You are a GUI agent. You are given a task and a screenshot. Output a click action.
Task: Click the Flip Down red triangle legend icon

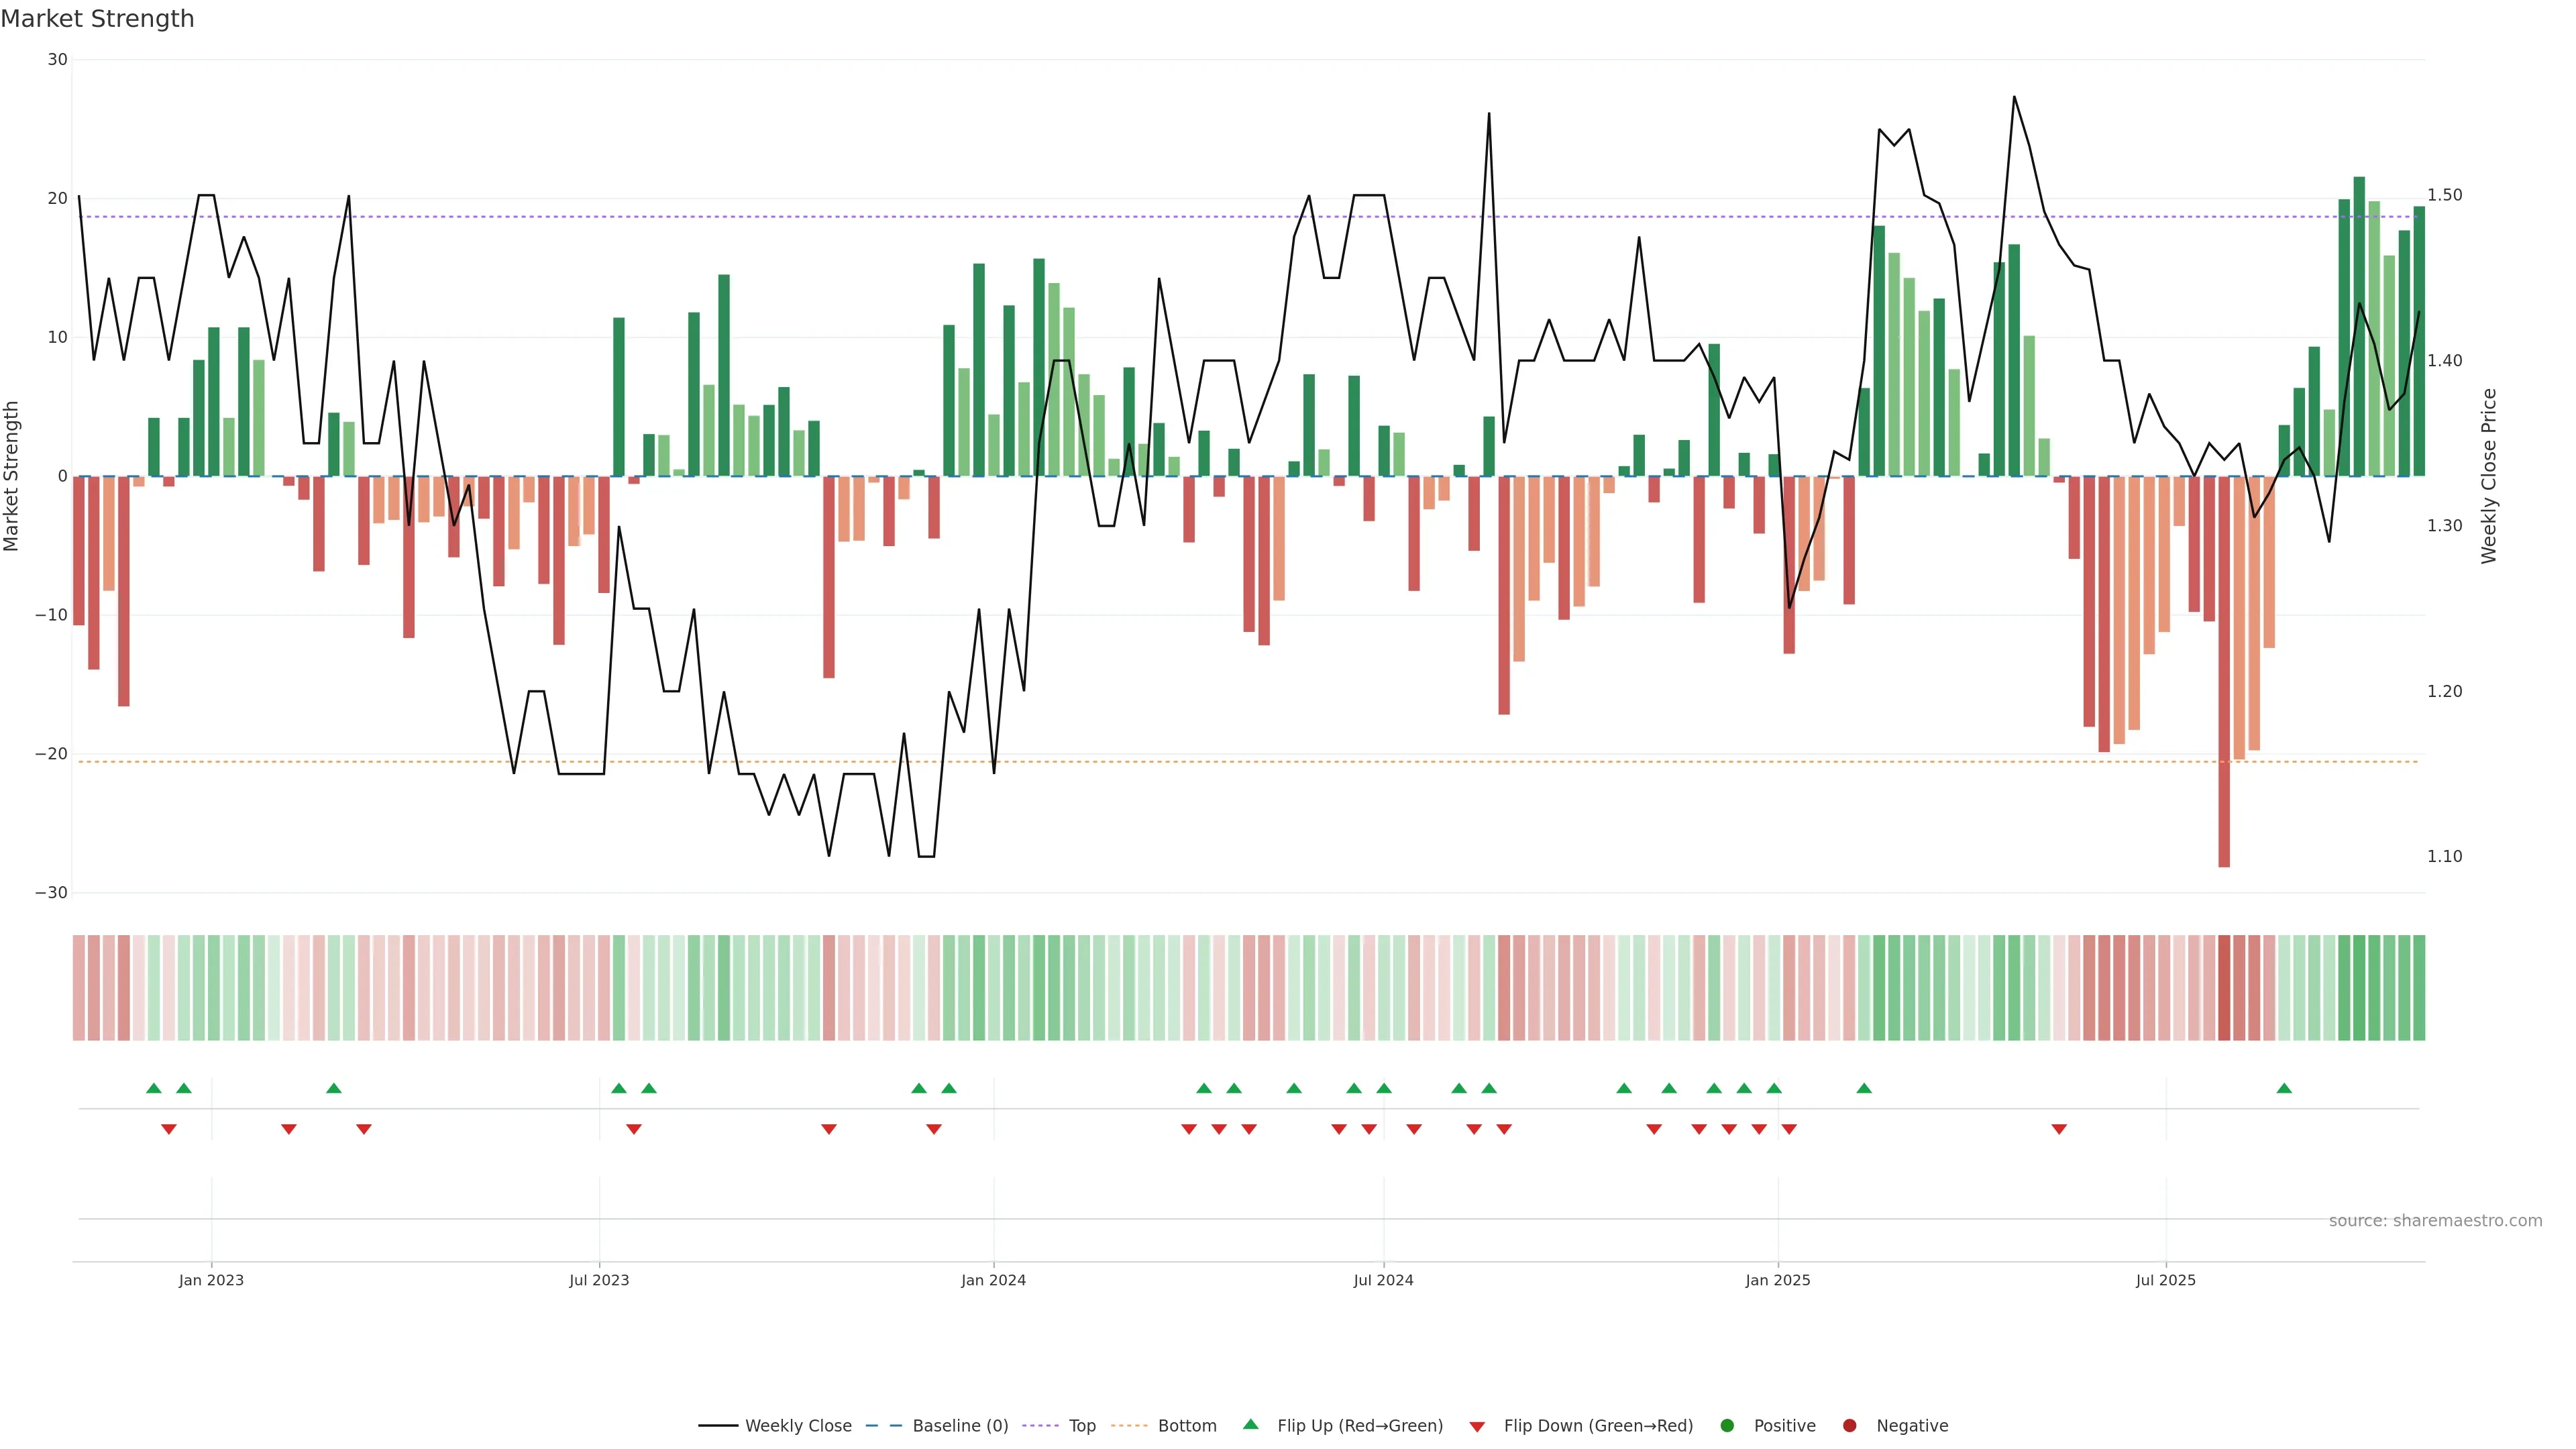(1477, 1427)
